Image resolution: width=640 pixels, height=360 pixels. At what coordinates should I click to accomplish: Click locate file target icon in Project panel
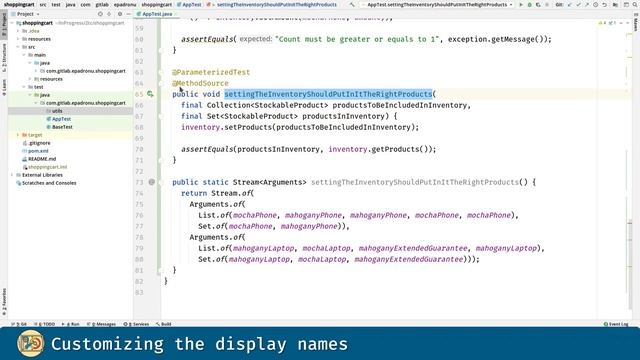click(100, 14)
